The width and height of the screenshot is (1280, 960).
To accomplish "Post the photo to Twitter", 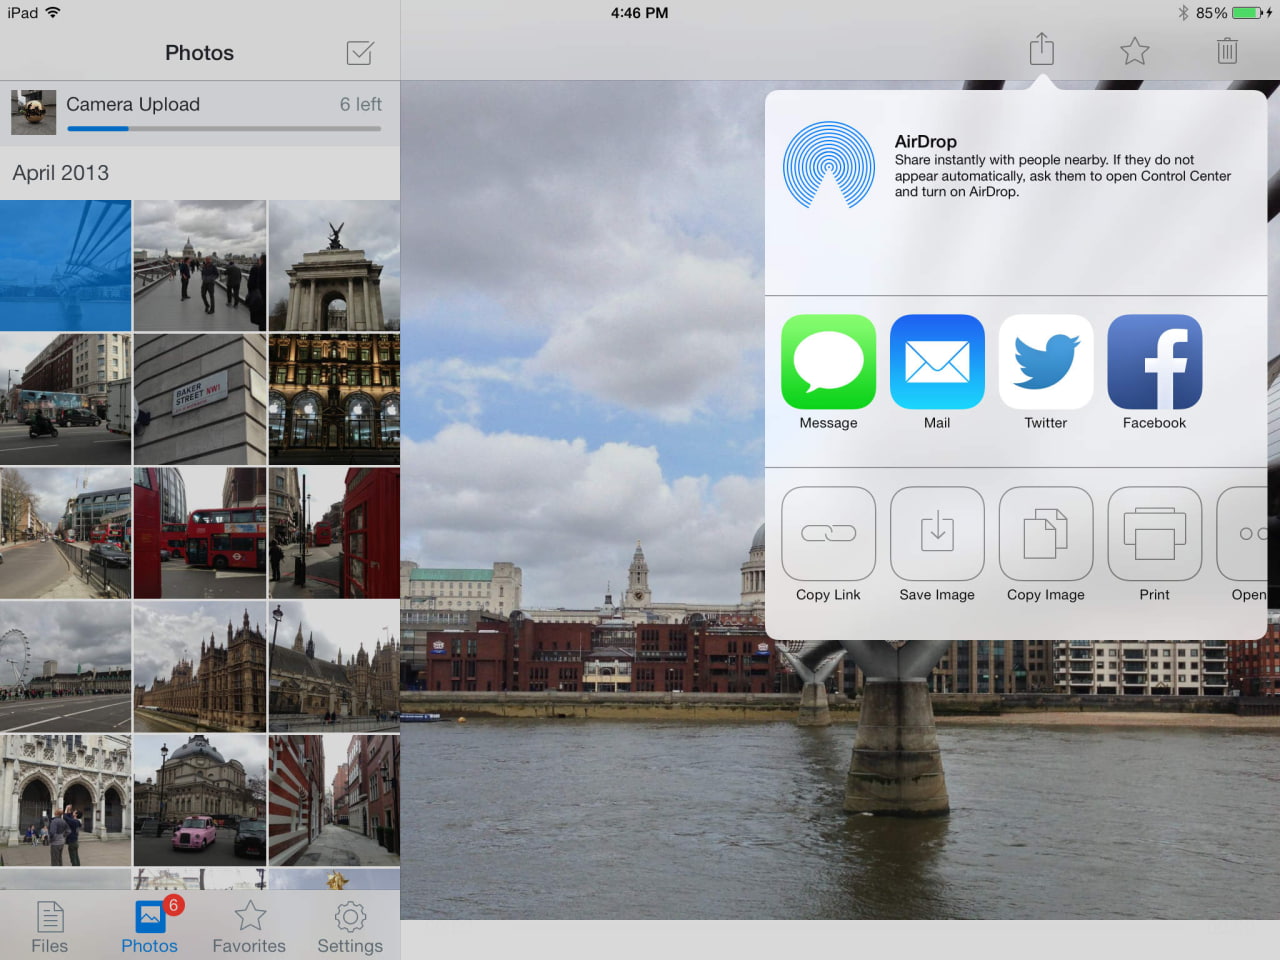I will [x=1046, y=362].
